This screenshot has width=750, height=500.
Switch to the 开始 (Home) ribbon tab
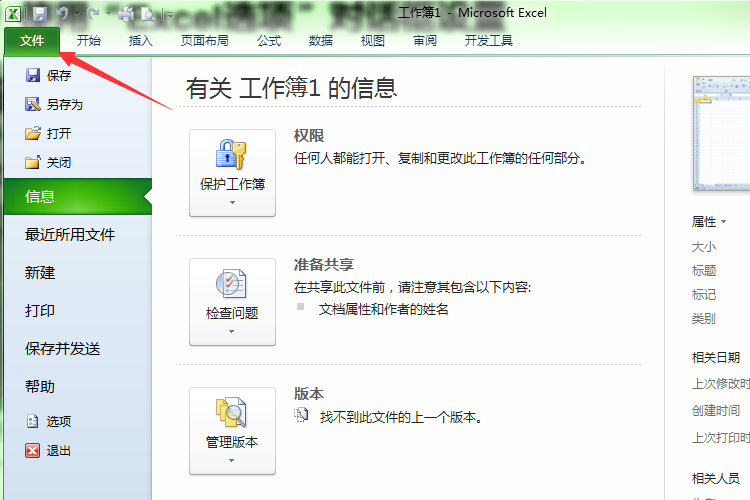[x=89, y=41]
